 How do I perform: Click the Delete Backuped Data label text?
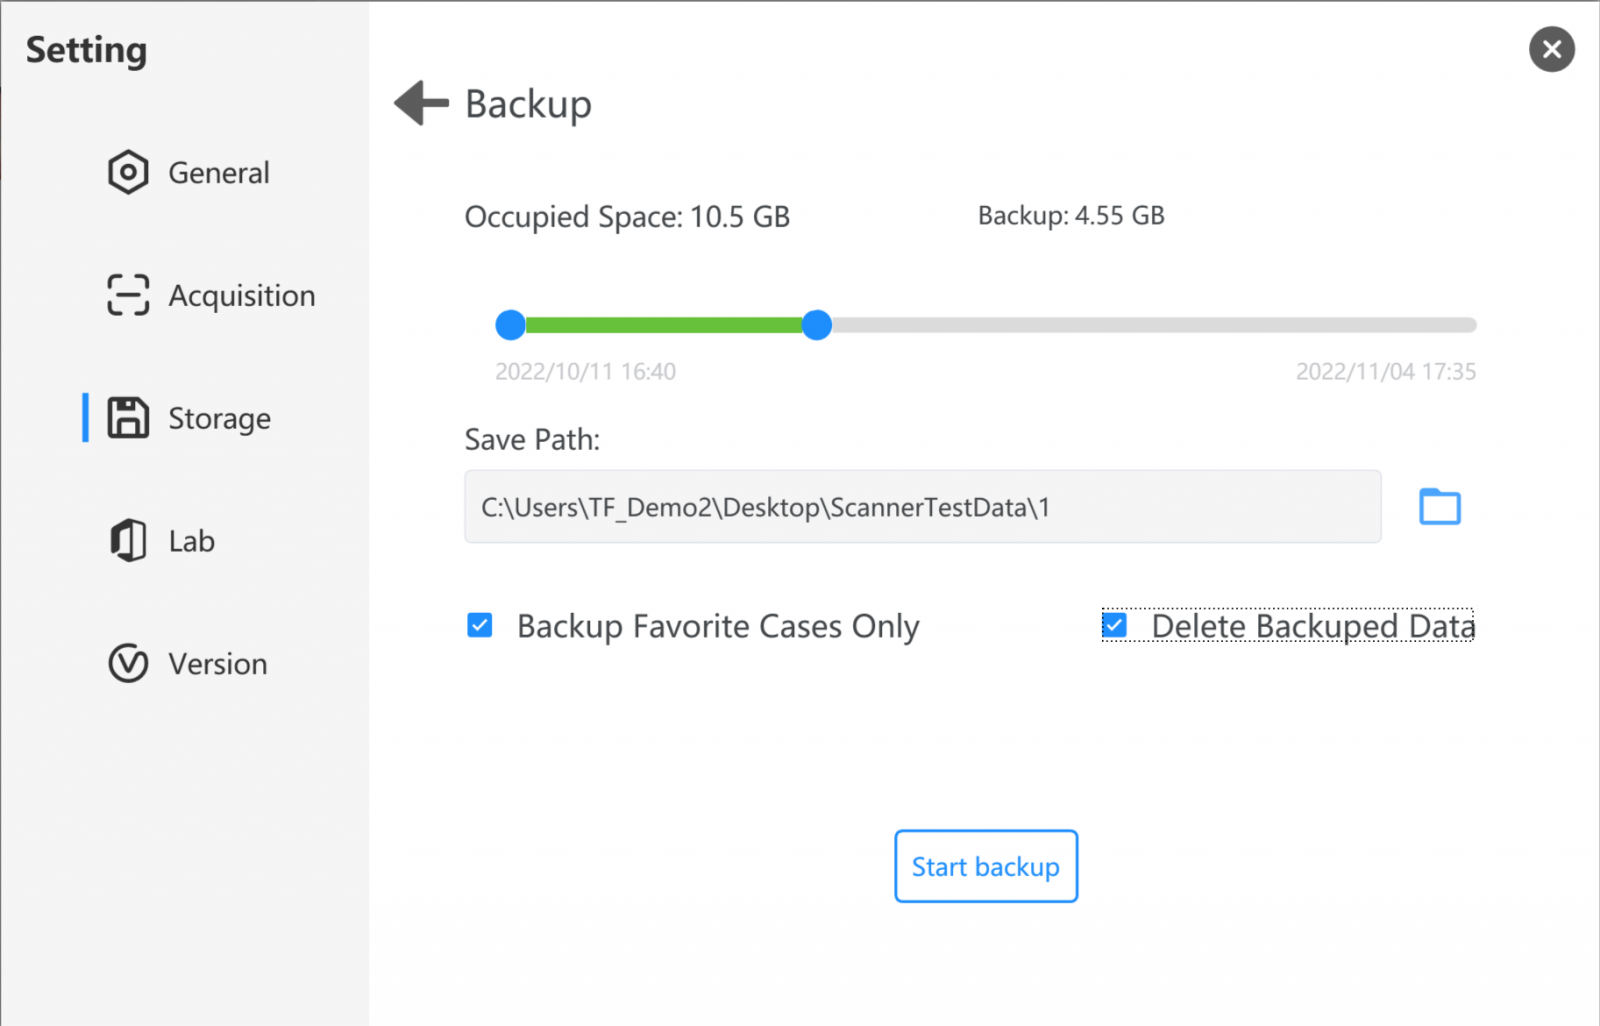pos(1313,626)
